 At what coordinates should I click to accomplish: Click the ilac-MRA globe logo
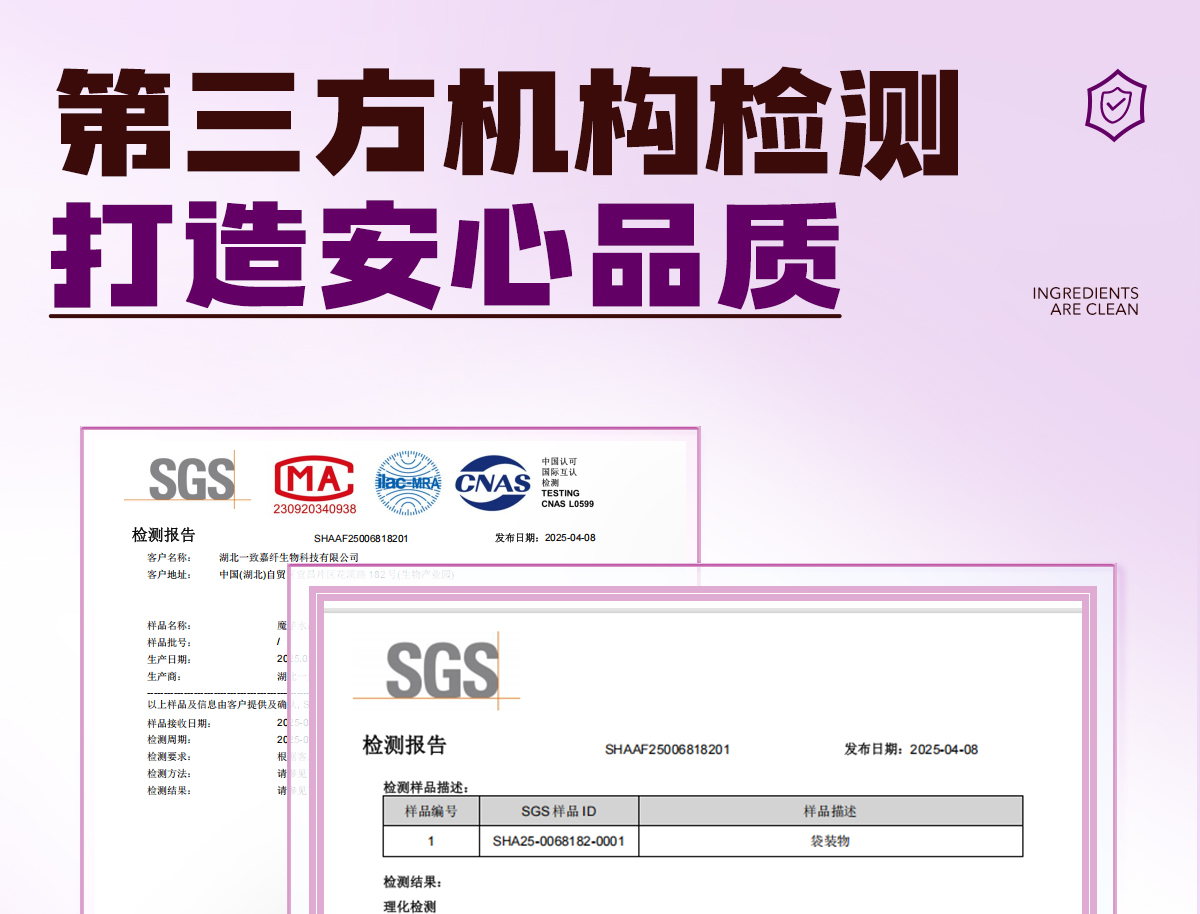tap(408, 483)
